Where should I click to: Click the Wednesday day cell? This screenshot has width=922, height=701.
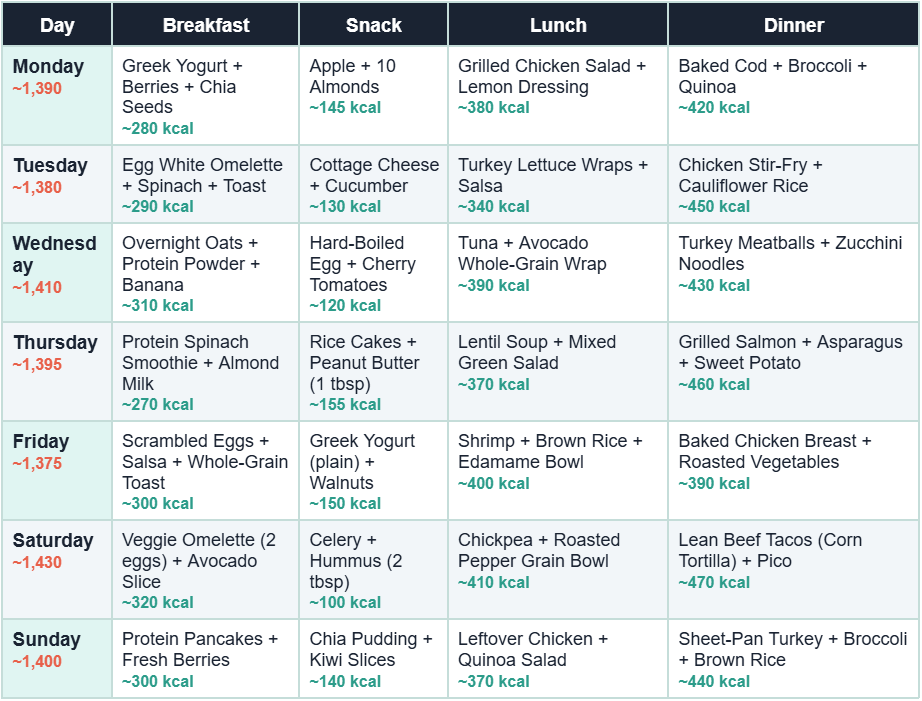pyautogui.click(x=55, y=255)
